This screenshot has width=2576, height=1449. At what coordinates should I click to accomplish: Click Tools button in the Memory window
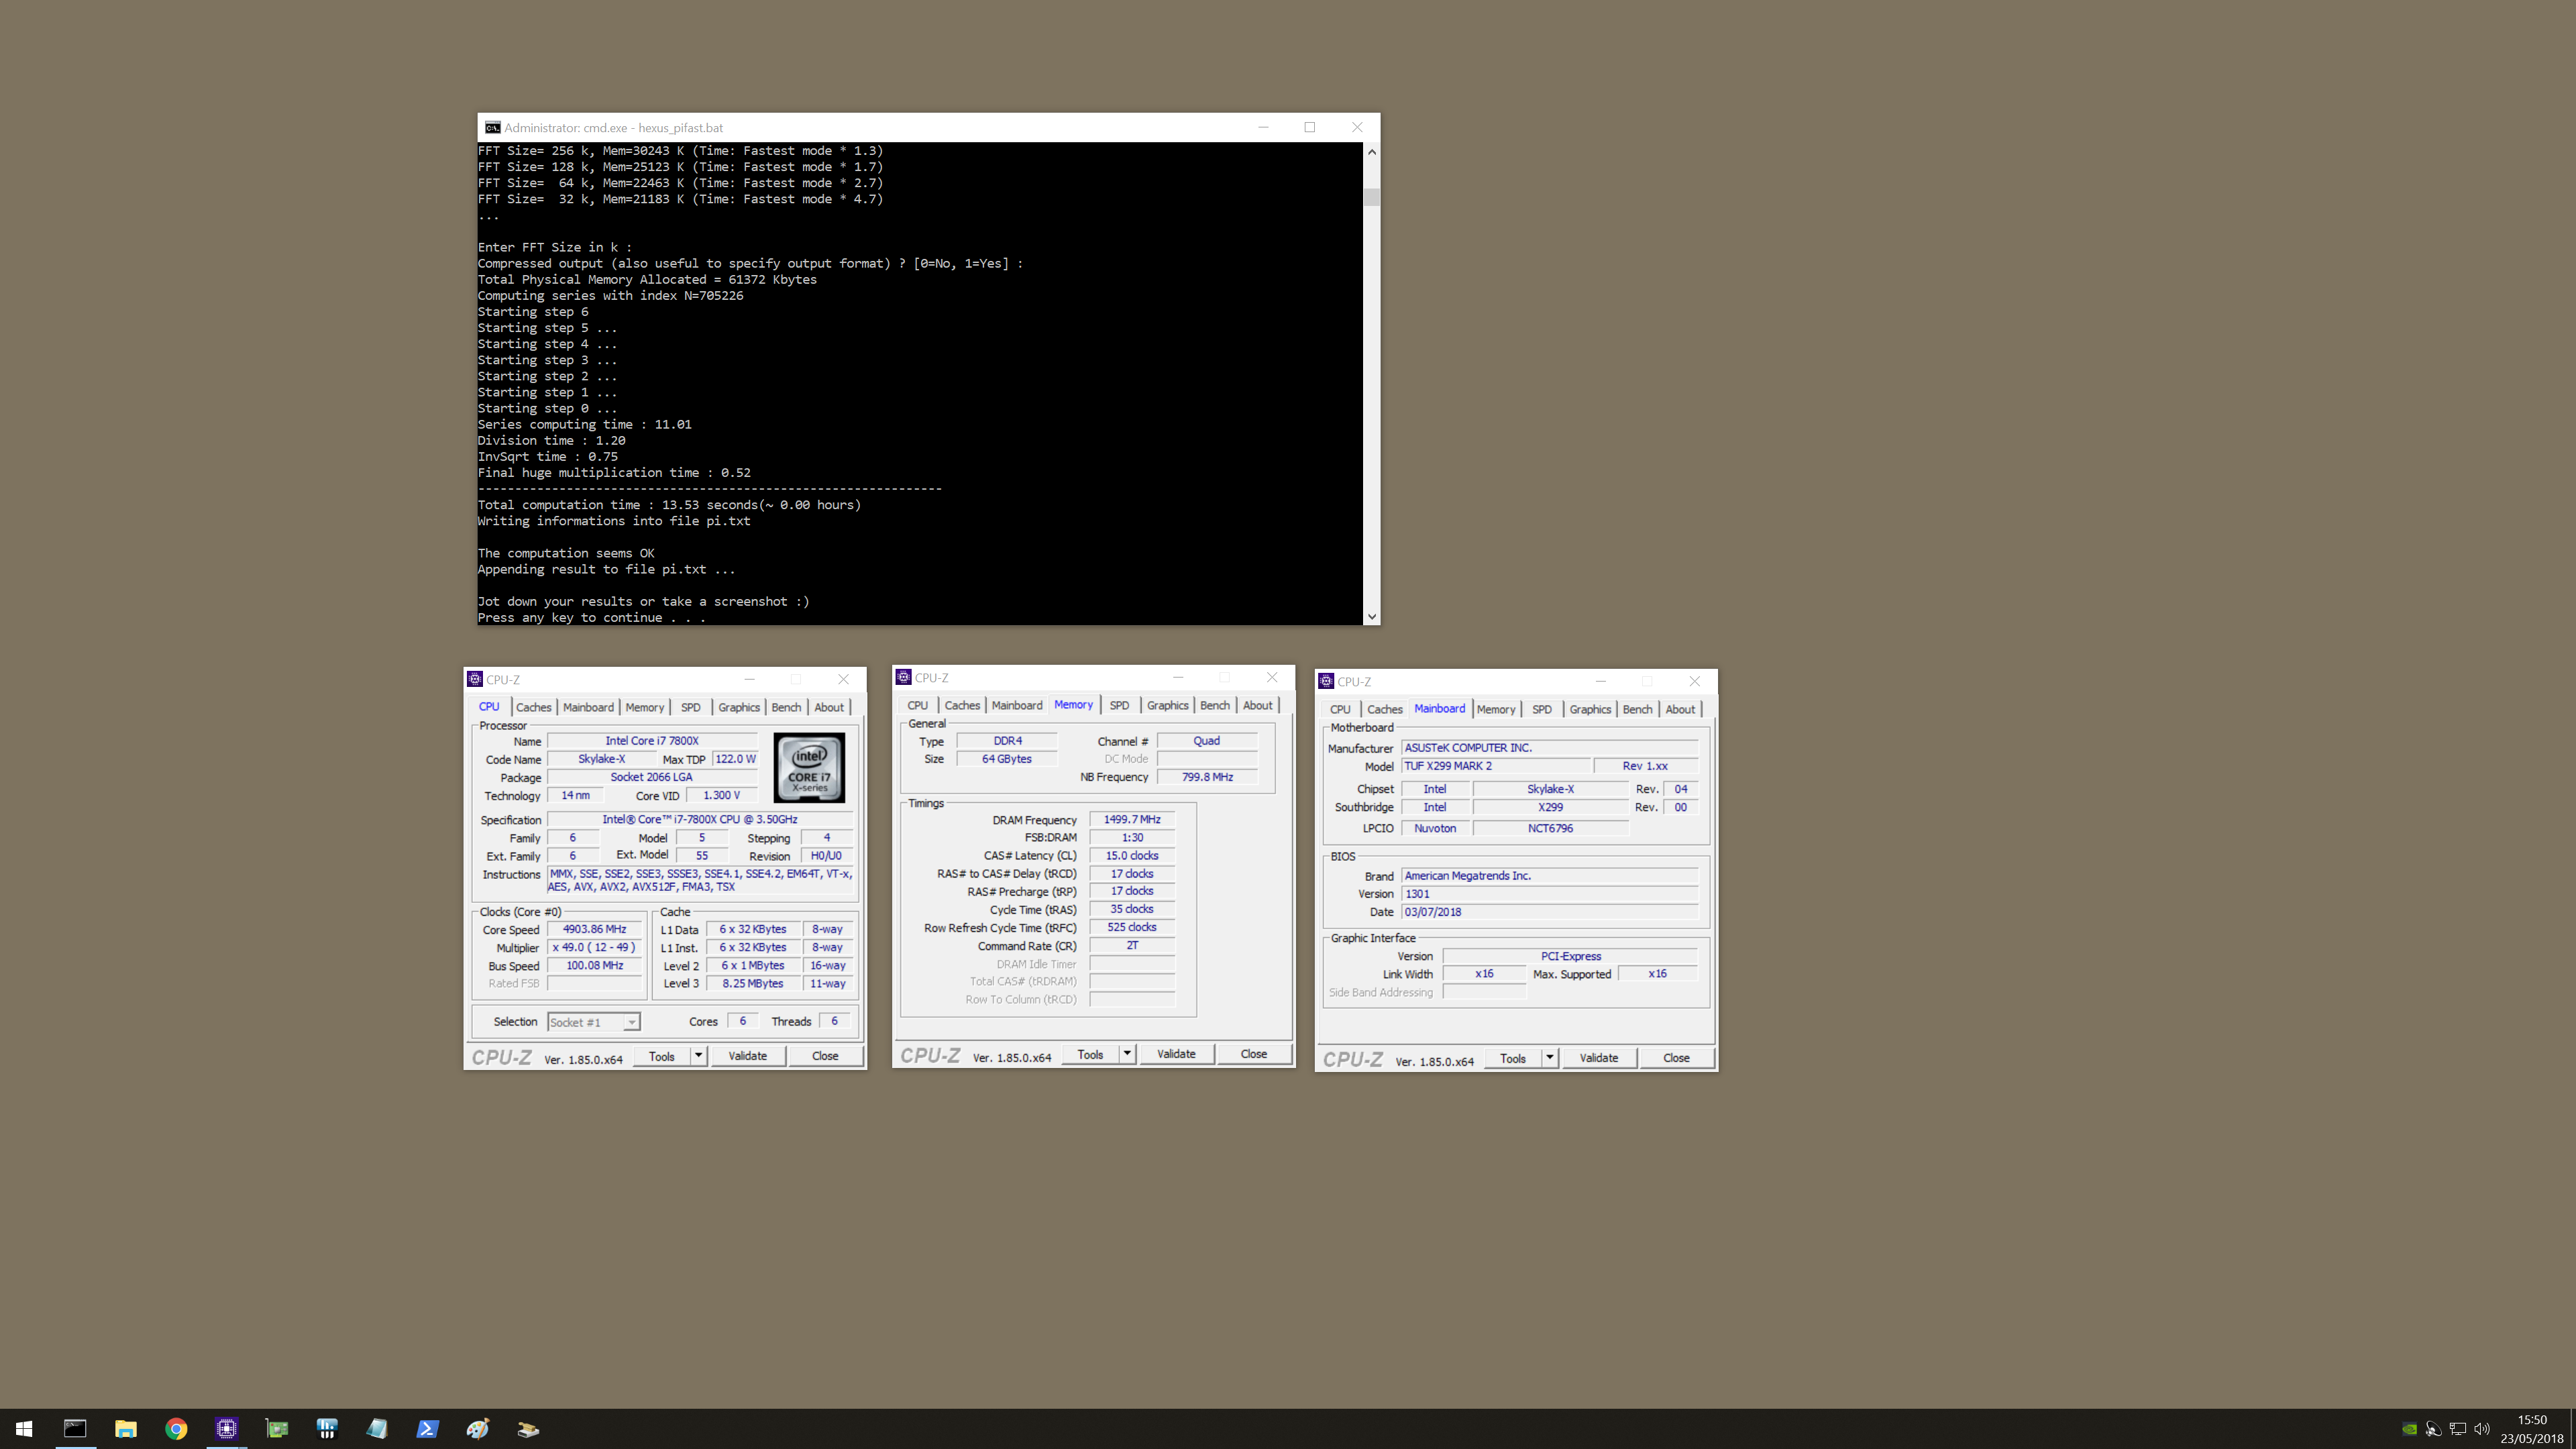1090,1054
